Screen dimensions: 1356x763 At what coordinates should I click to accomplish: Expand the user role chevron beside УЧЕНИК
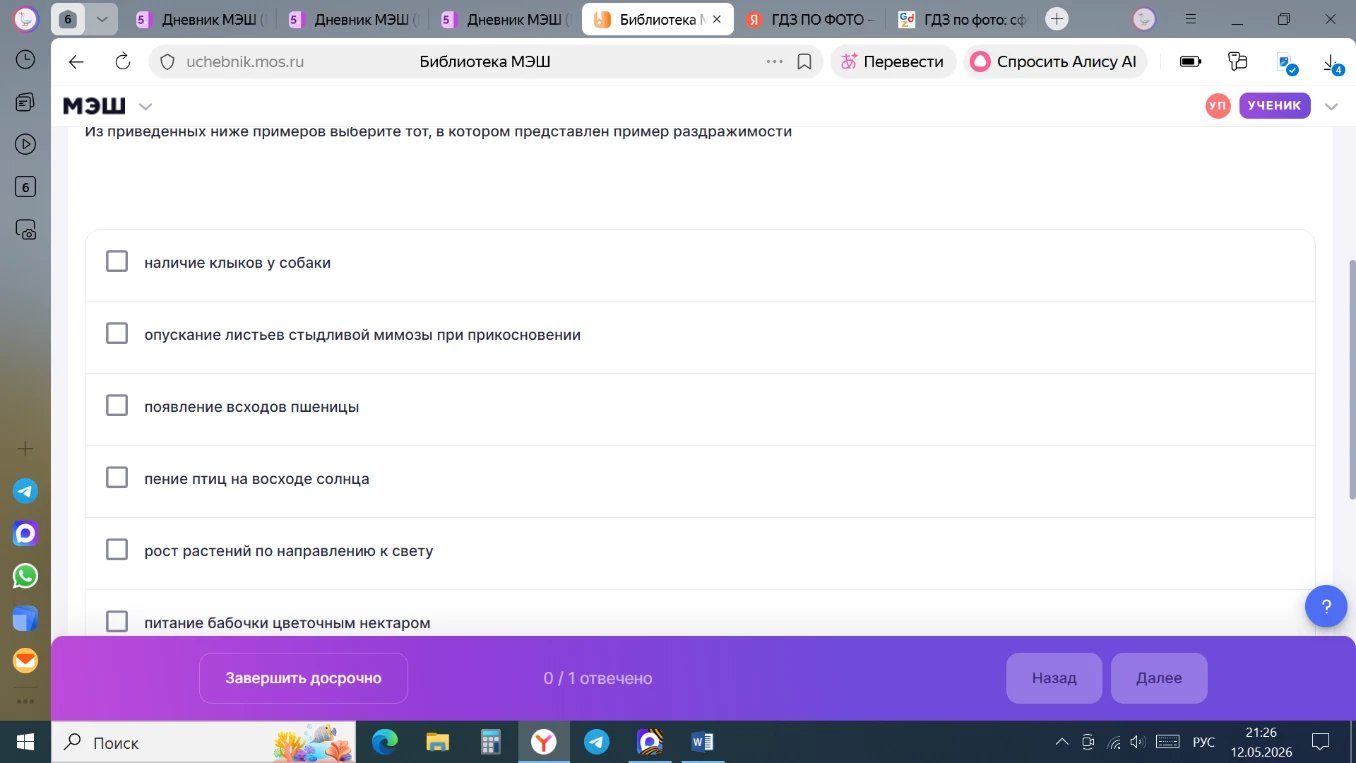1331,106
